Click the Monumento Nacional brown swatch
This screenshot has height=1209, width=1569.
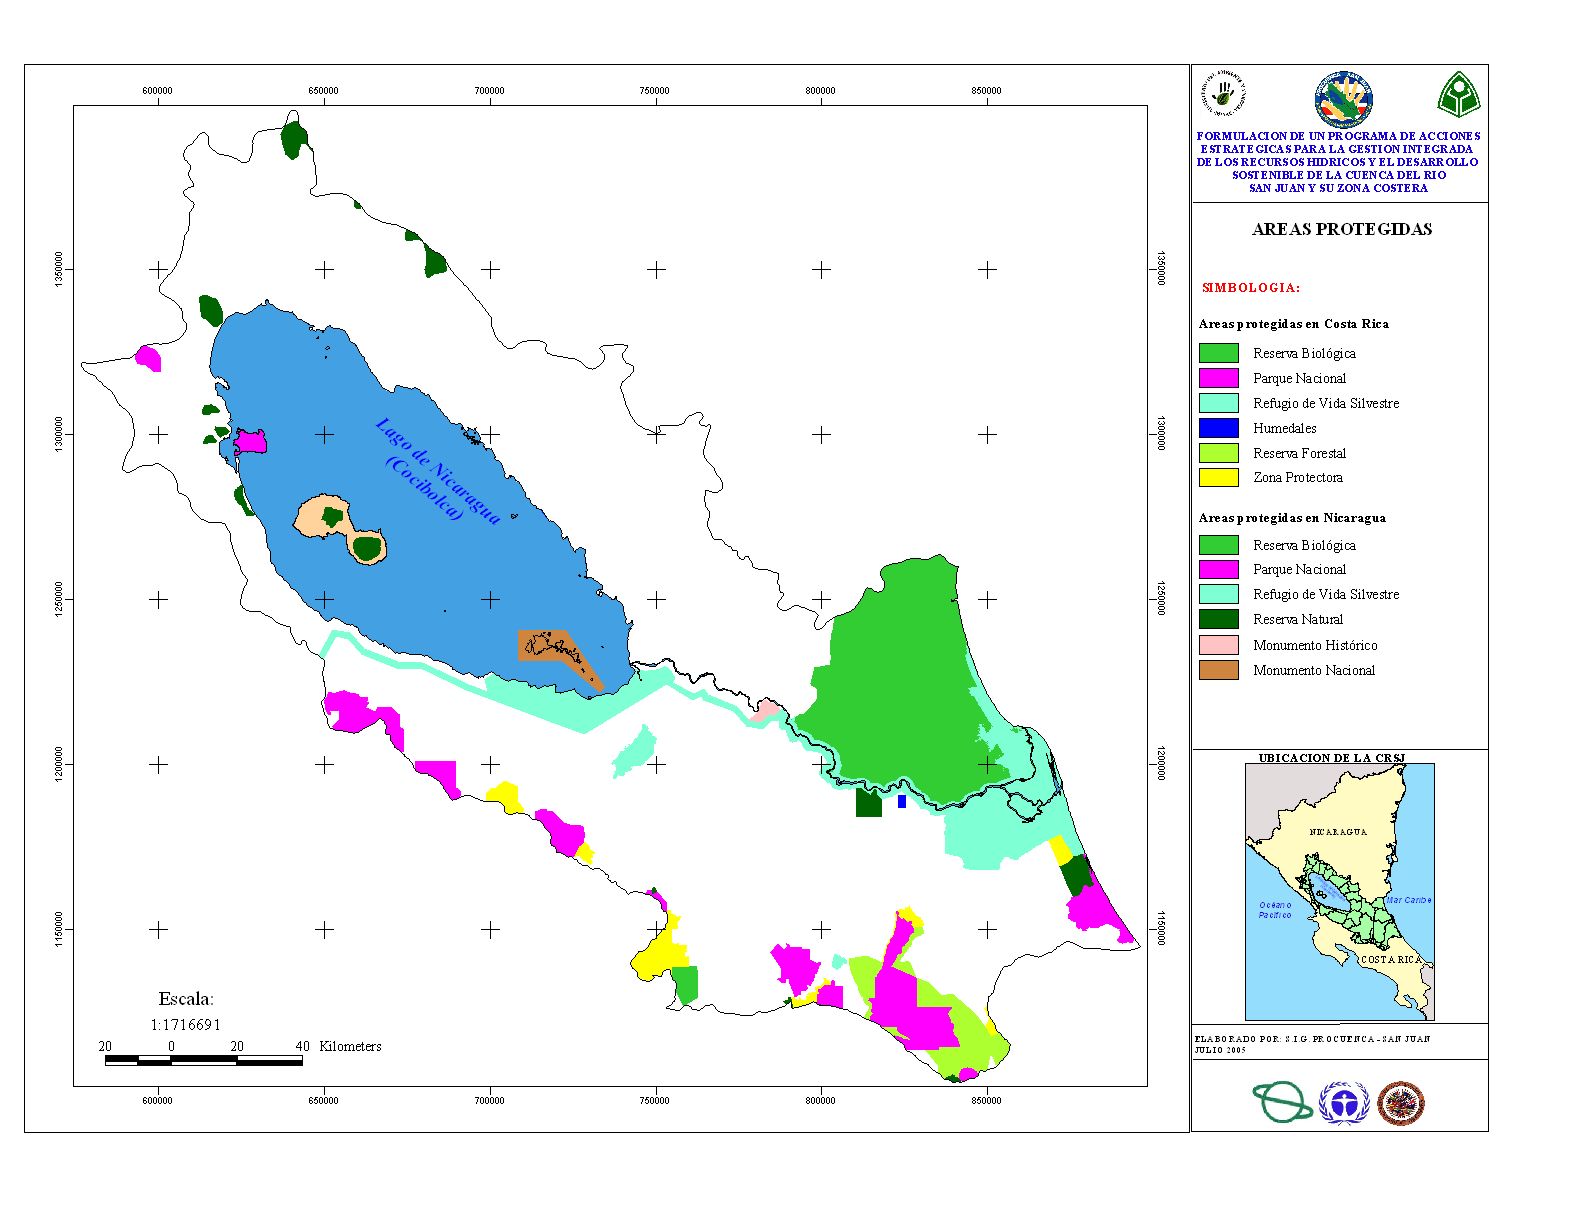[x=1218, y=670]
